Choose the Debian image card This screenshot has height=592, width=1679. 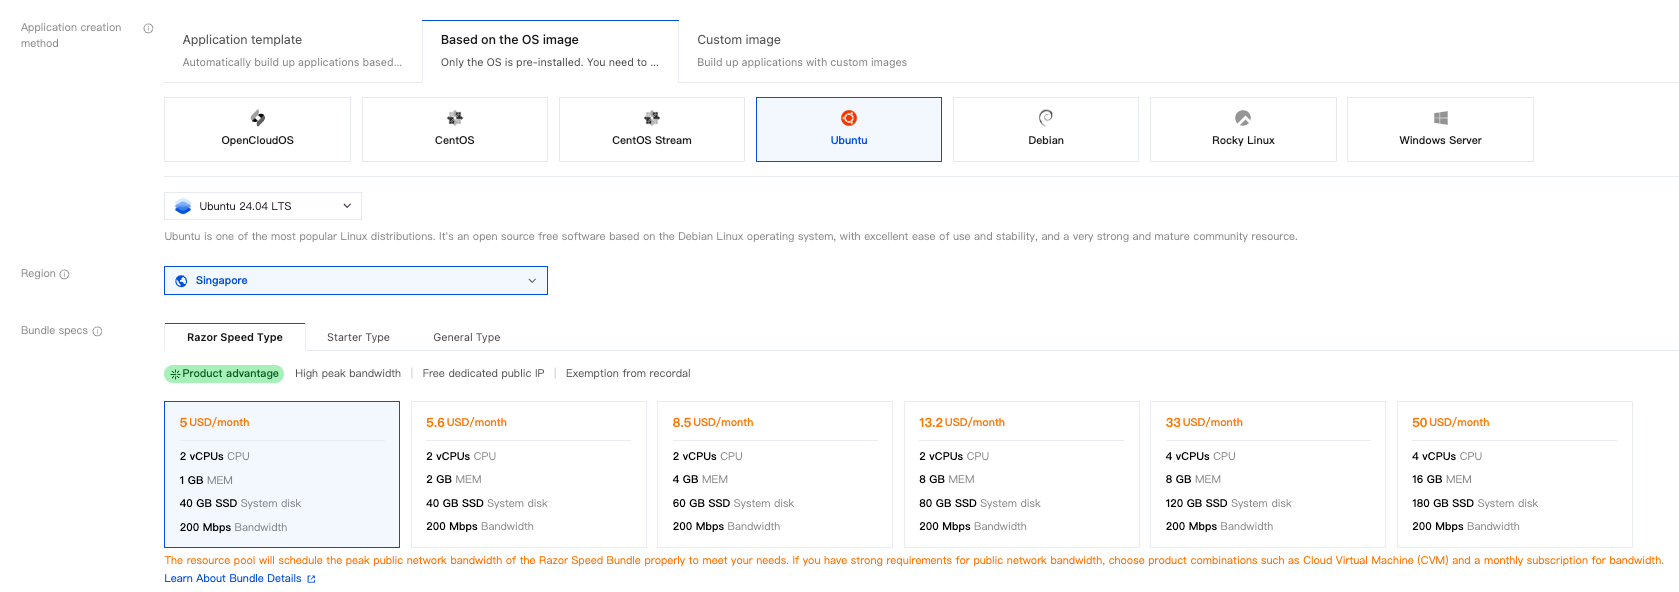(1046, 129)
